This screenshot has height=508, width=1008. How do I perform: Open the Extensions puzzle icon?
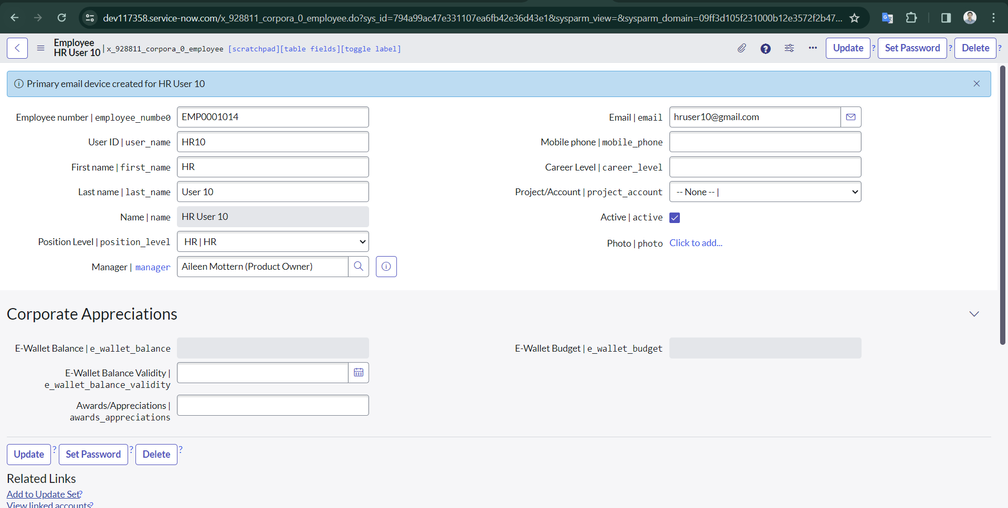911,18
